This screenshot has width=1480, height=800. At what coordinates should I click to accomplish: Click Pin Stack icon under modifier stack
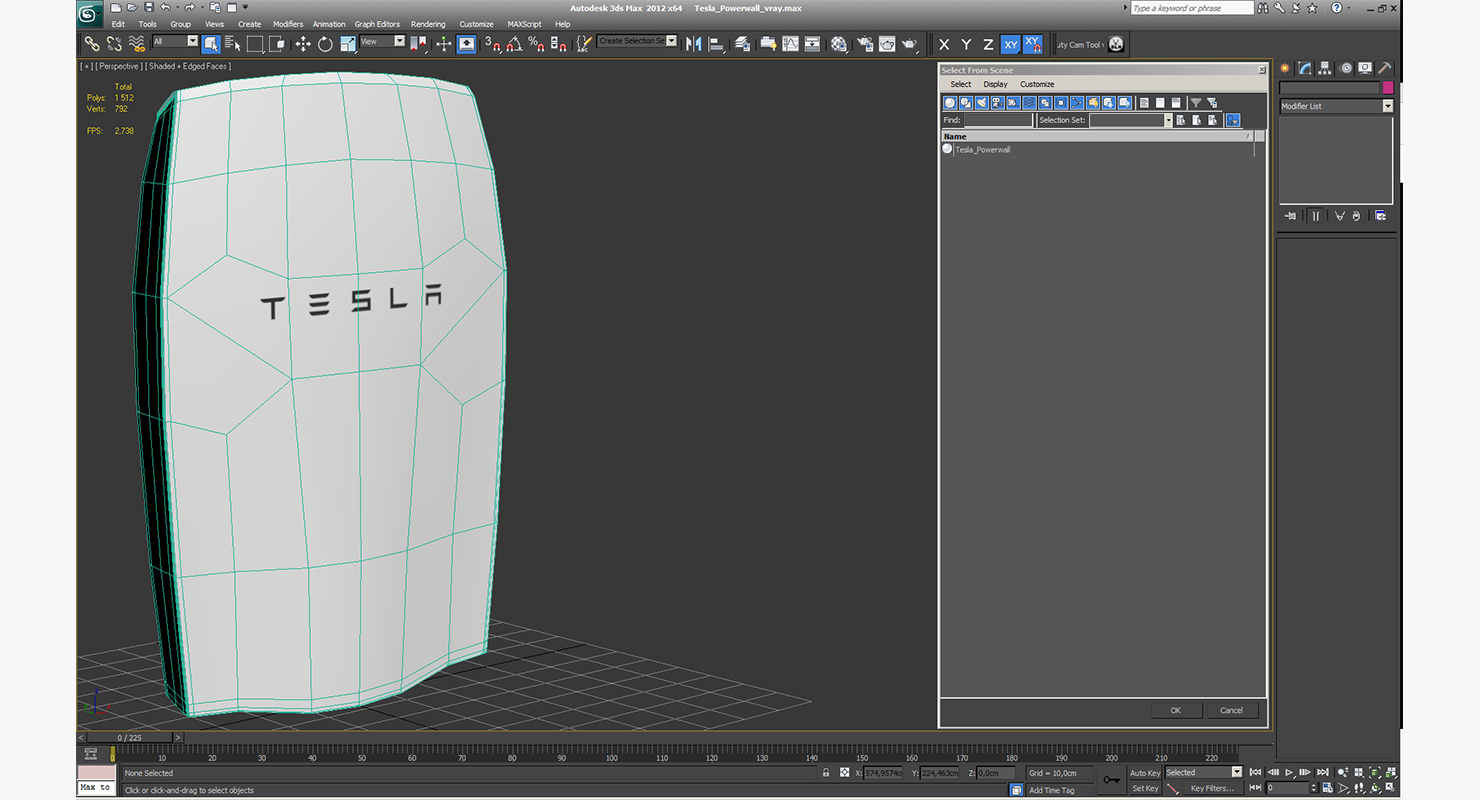point(1290,216)
